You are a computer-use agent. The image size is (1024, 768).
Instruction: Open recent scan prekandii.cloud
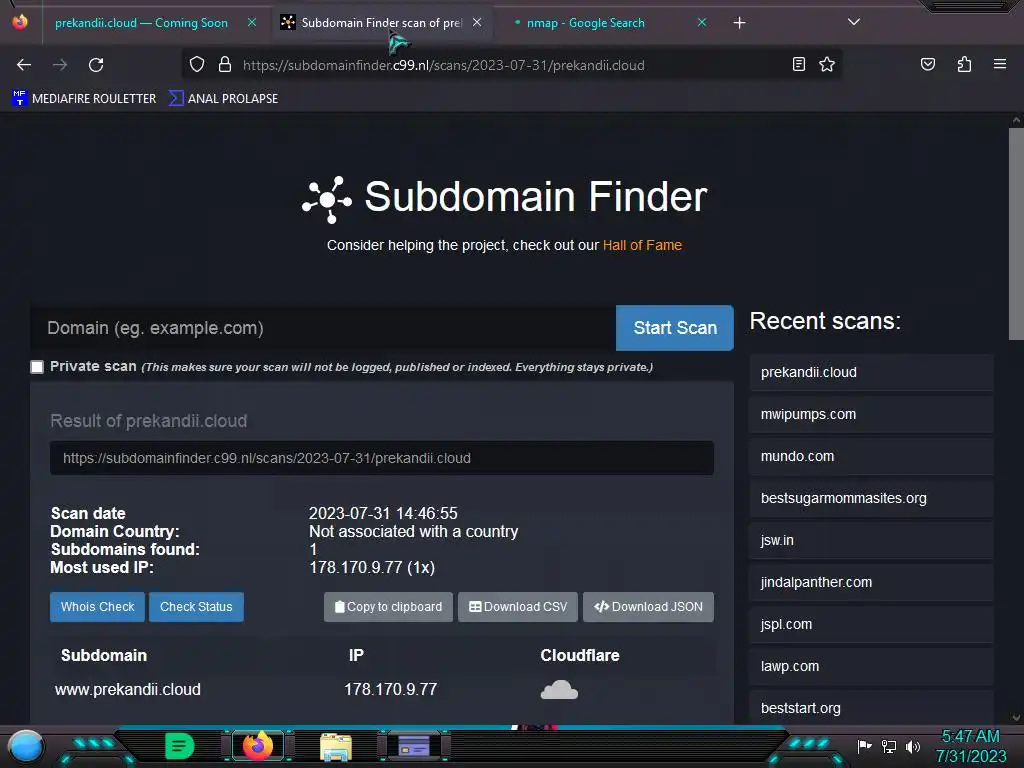pos(871,372)
